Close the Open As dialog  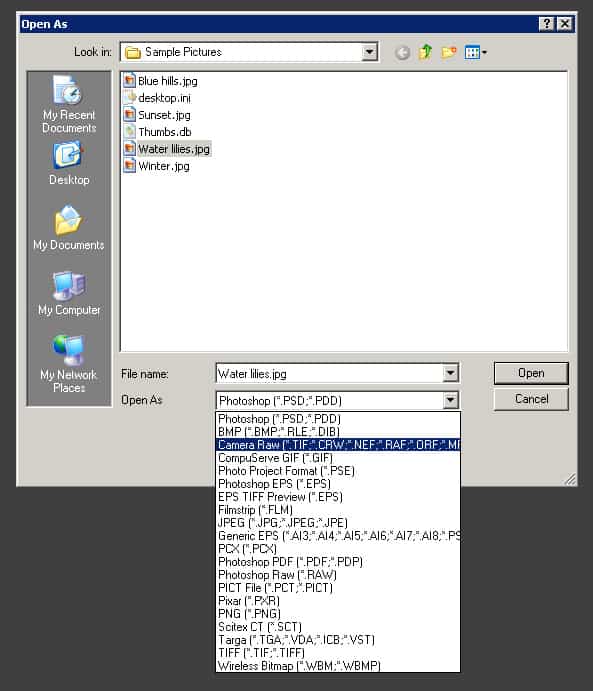click(565, 23)
